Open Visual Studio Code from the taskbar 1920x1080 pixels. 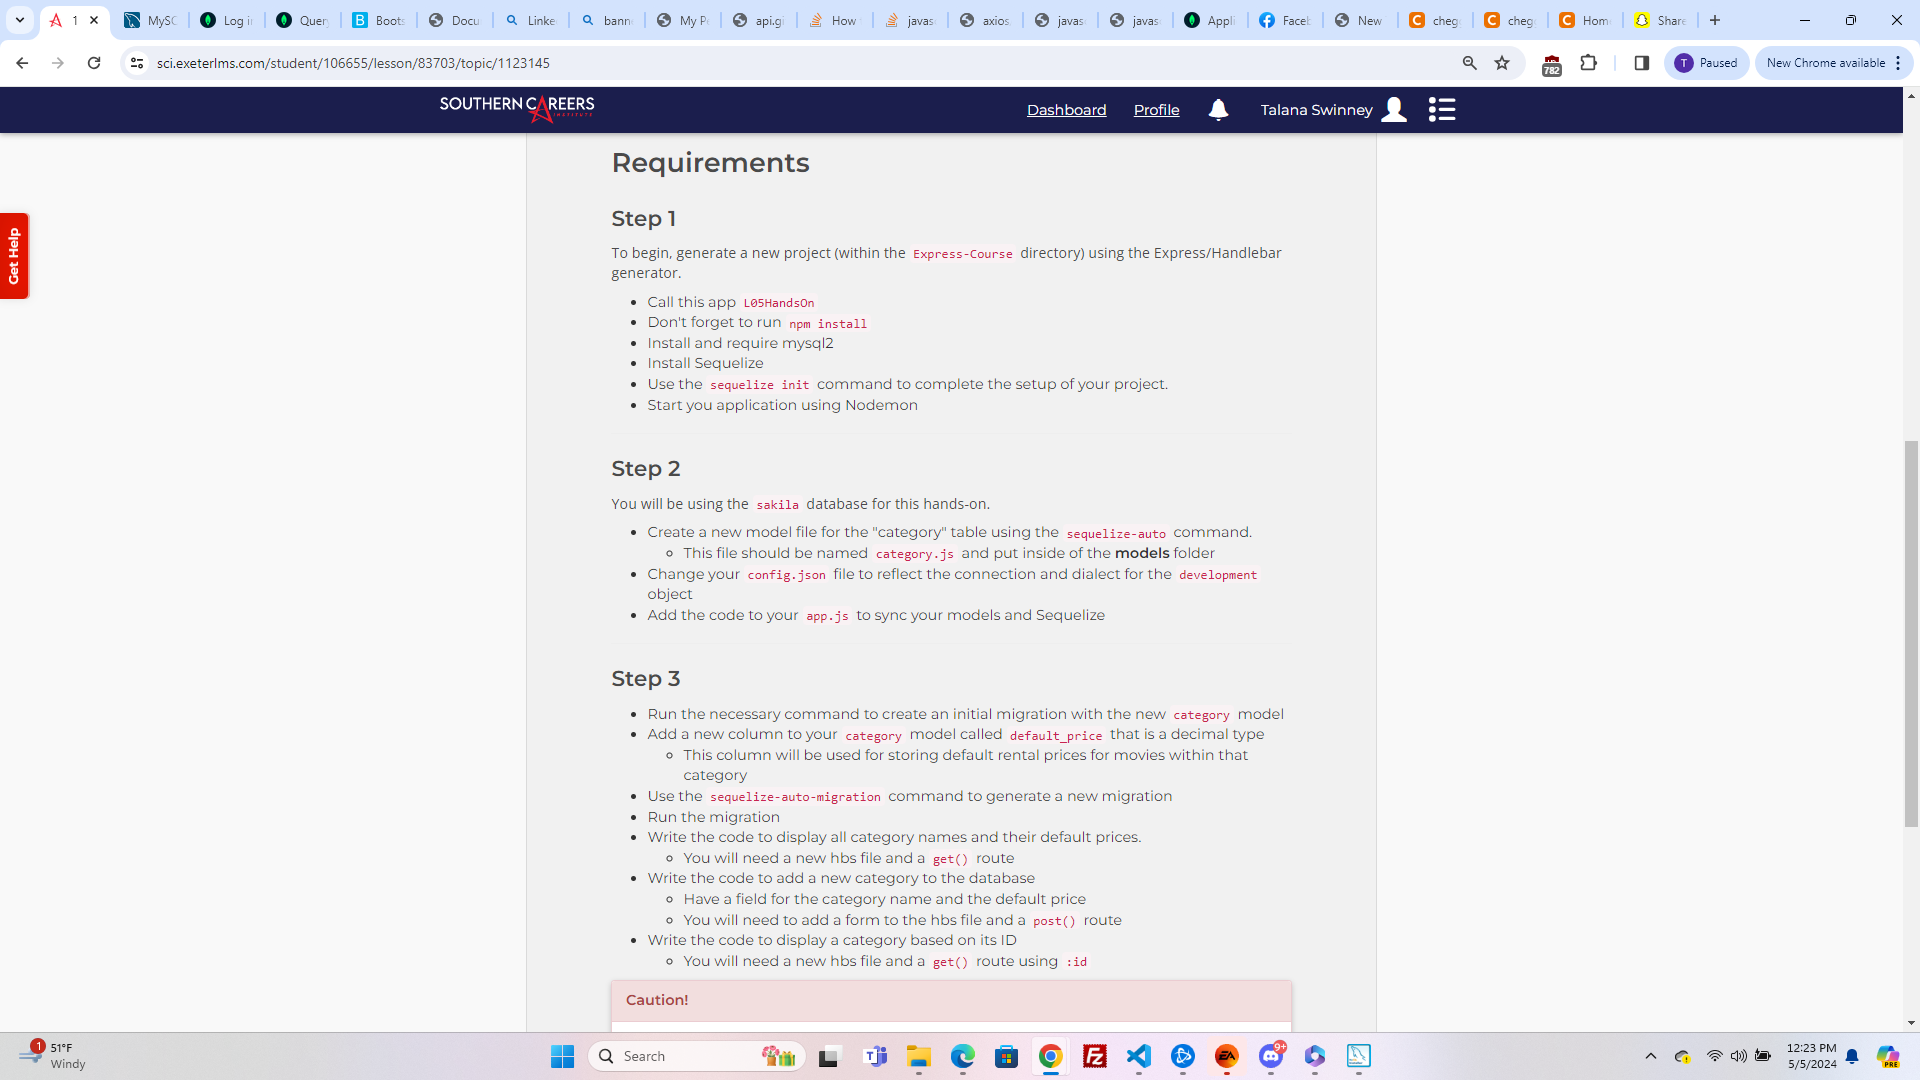1139,1056
